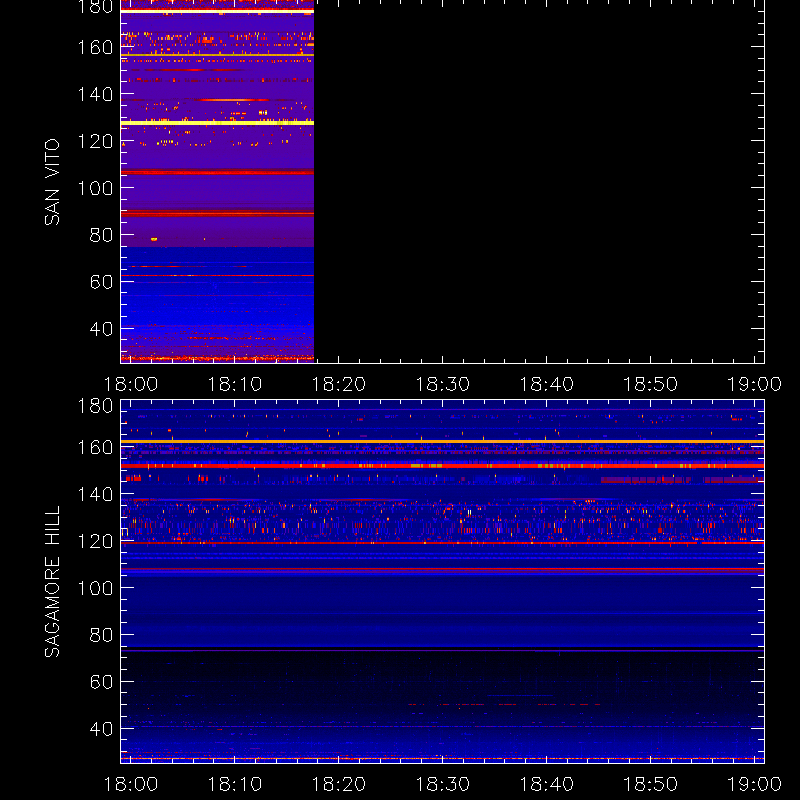Click 18:00 under the San Vito plot
800x800 pixels.
(131, 384)
